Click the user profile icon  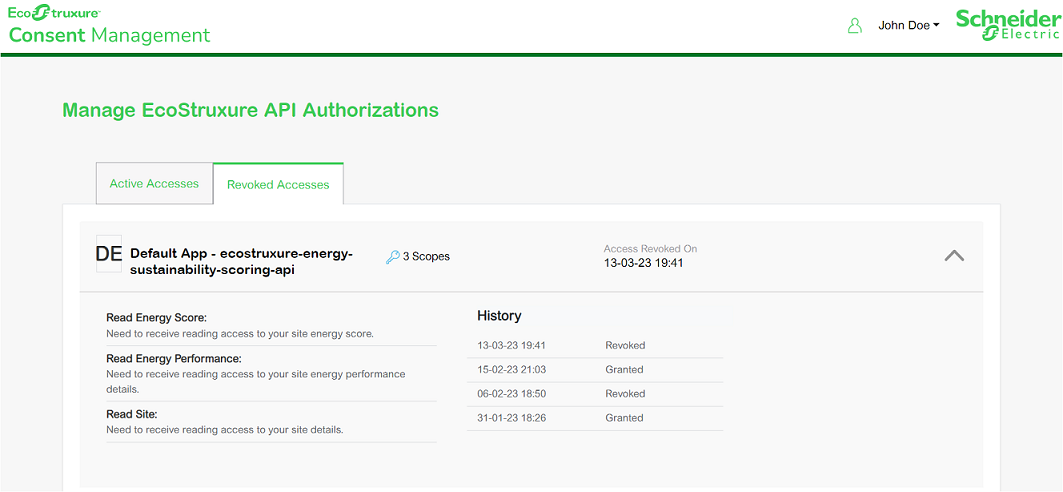click(x=855, y=26)
